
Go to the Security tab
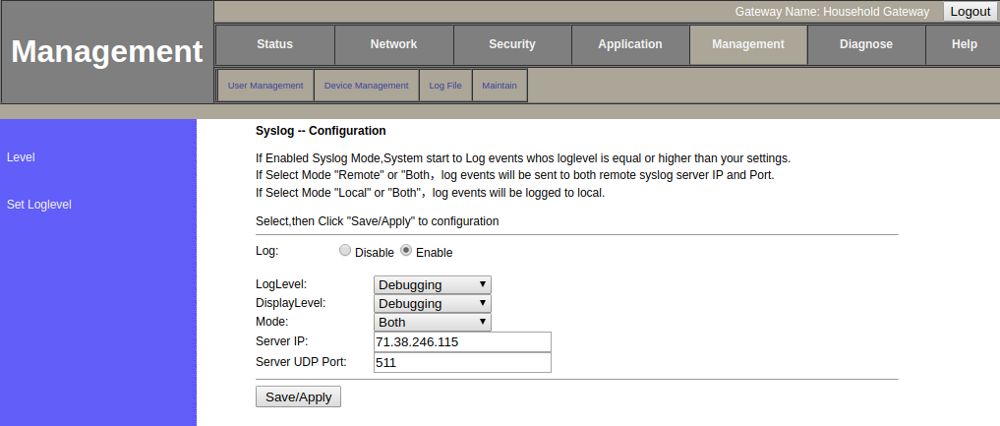(512, 44)
